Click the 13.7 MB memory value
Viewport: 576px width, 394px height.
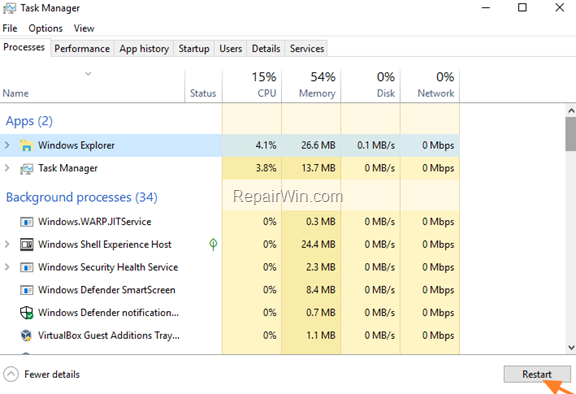(x=318, y=168)
